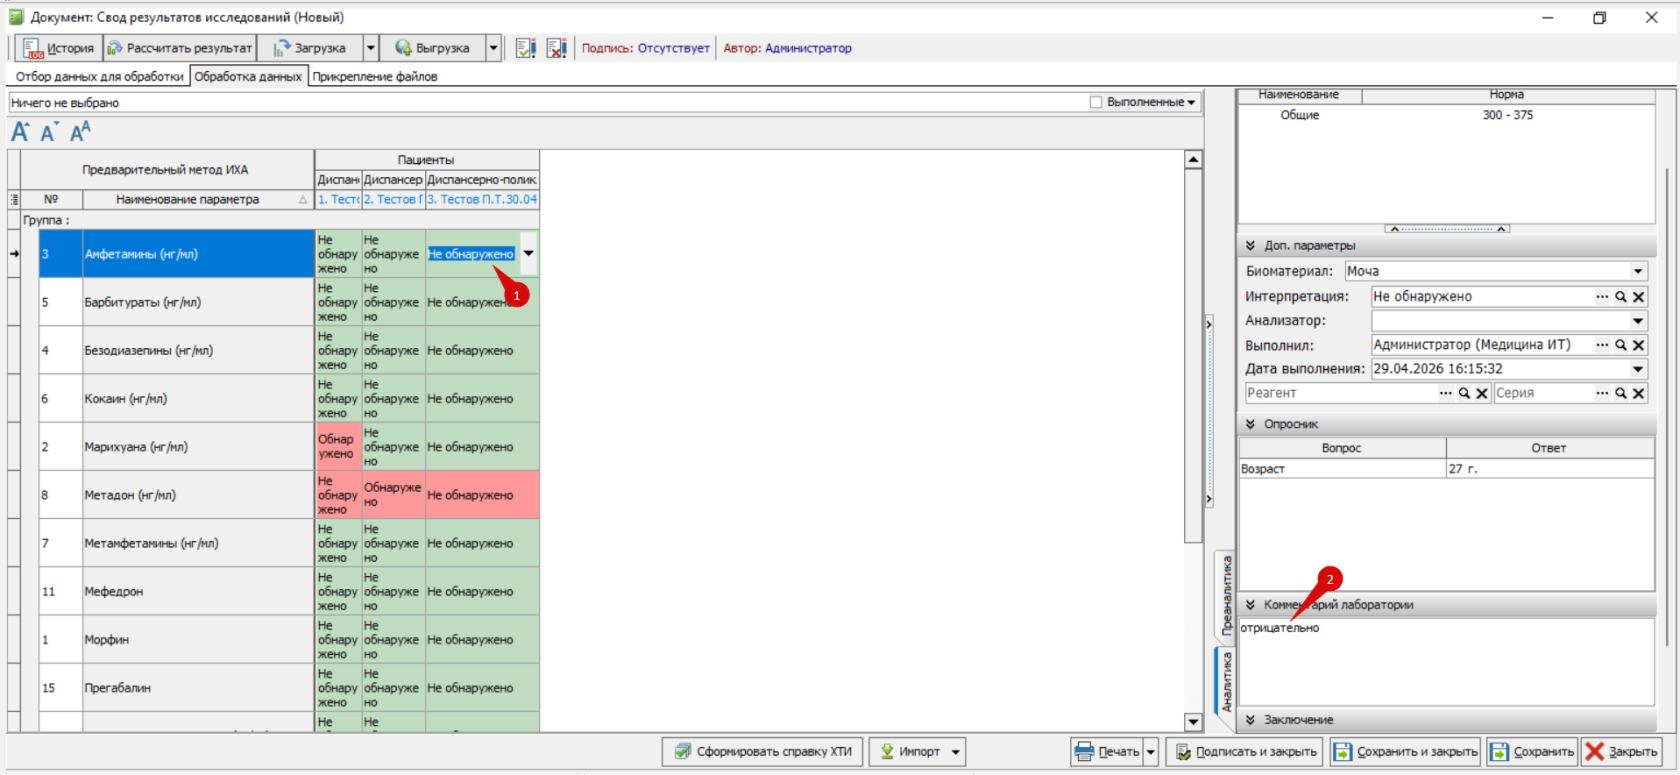Open Реагент ellipsis selection button
The width and height of the screenshot is (1680, 775).
click(x=1445, y=393)
